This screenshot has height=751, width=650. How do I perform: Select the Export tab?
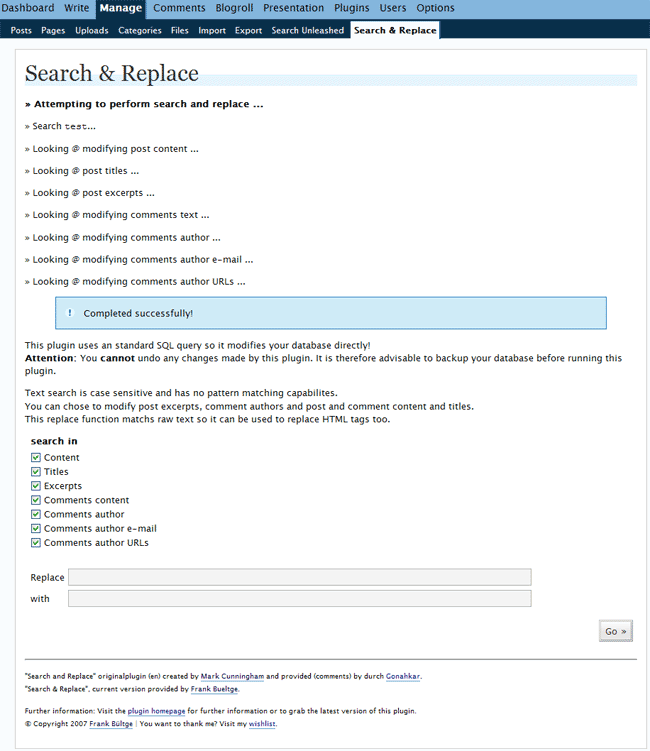248,30
